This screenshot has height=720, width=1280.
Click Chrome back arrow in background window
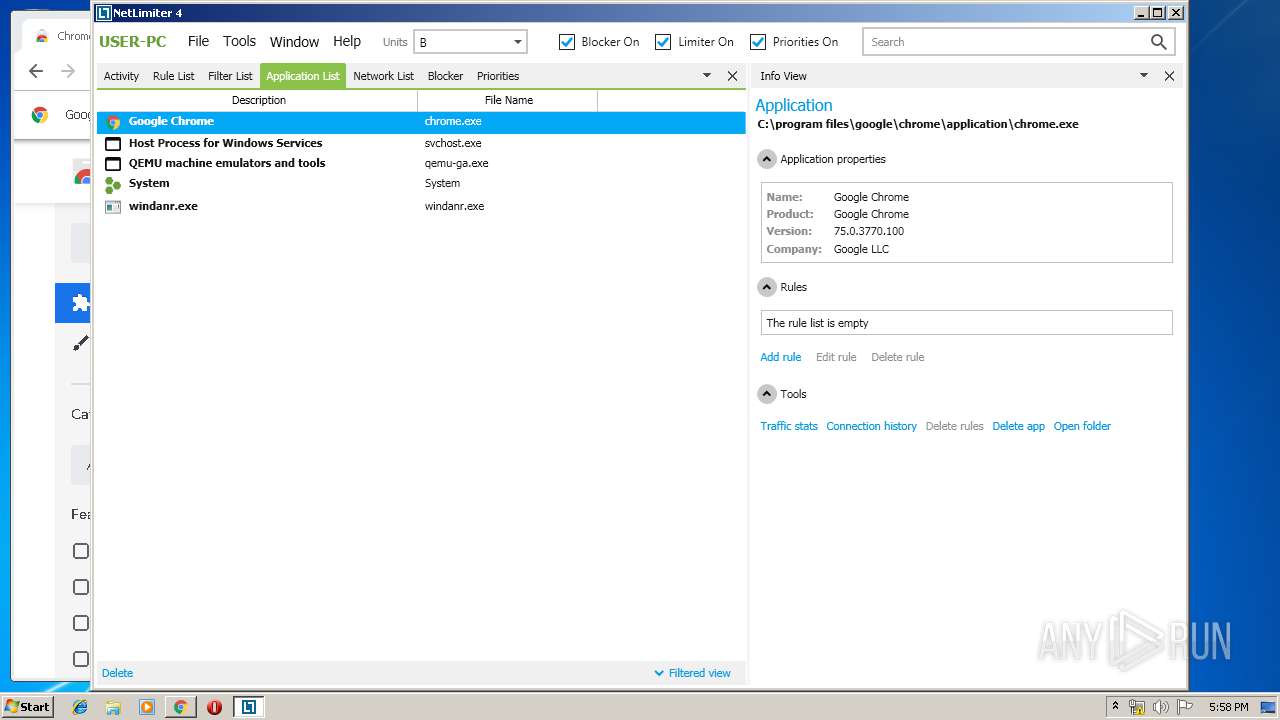click(36, 71)
